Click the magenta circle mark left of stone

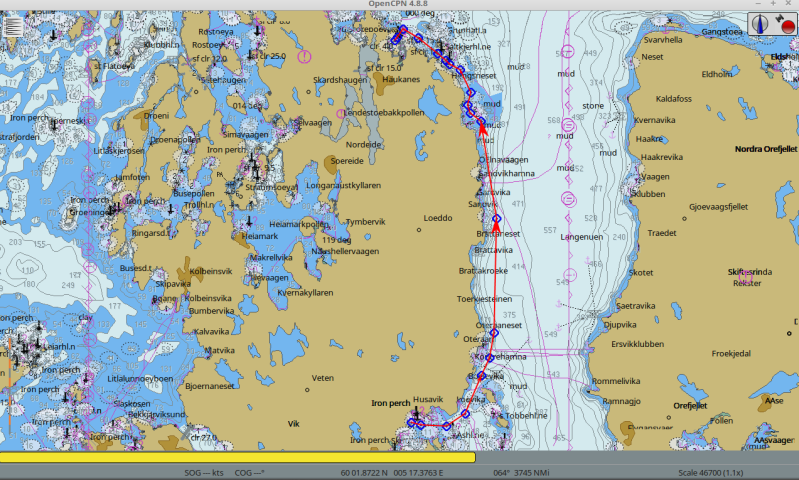coord(567,125)
